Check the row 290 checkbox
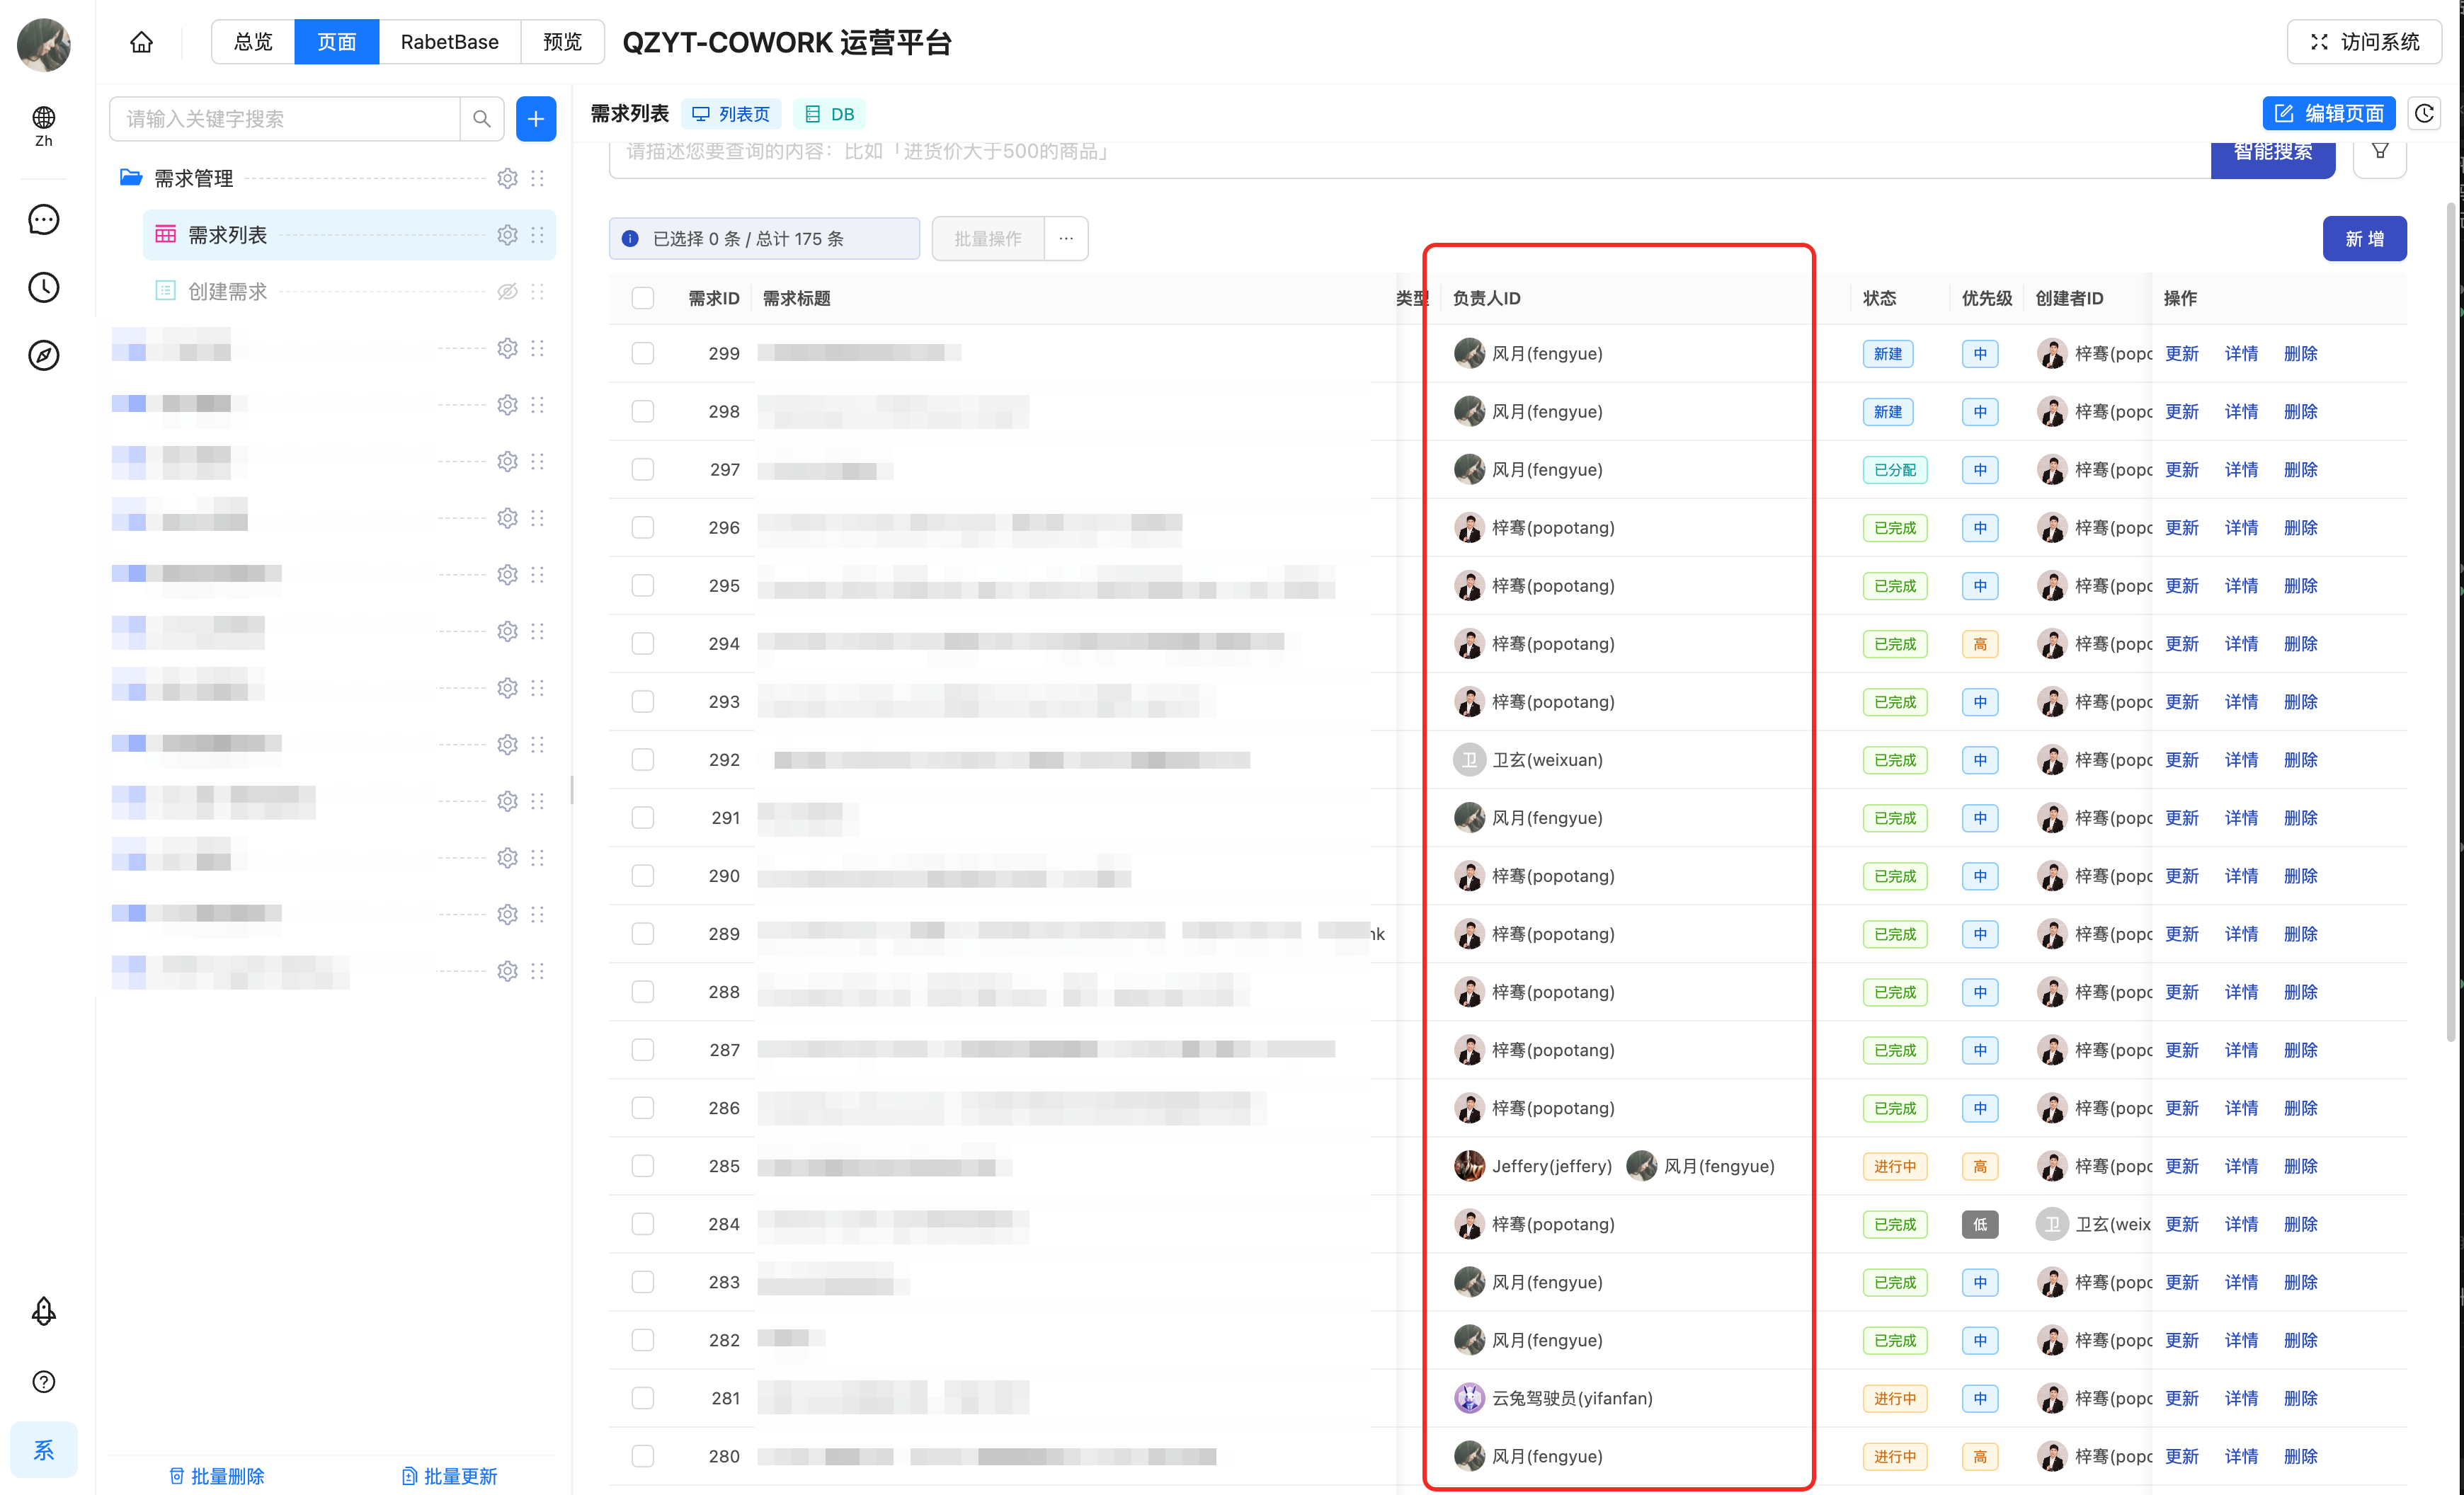The height and width of the screenshot is (1495, 2464). point(643,875)
